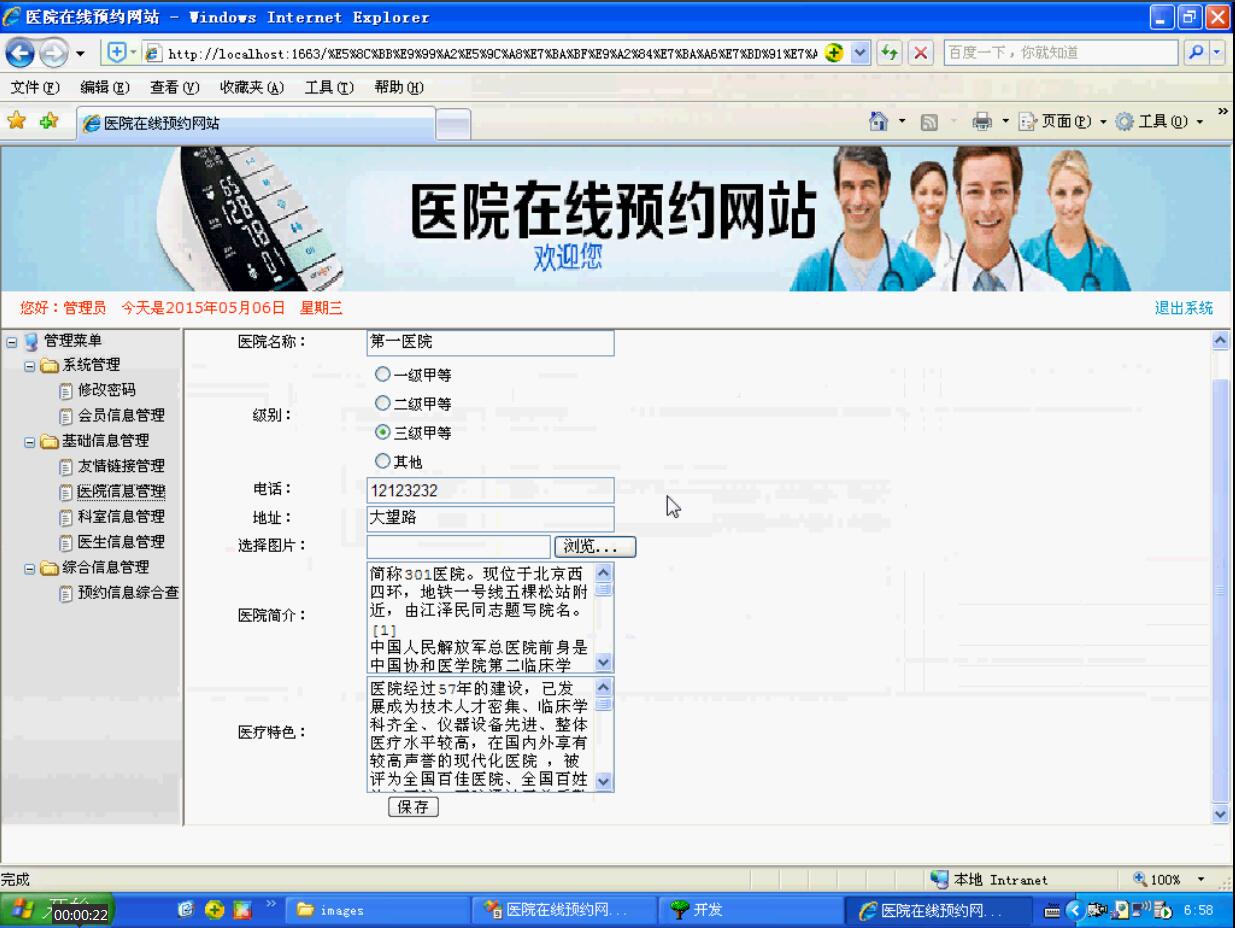Open the 工具 menu in the menu bar
This screenshot has height=928, width=1235.
(x=329, y=88)
